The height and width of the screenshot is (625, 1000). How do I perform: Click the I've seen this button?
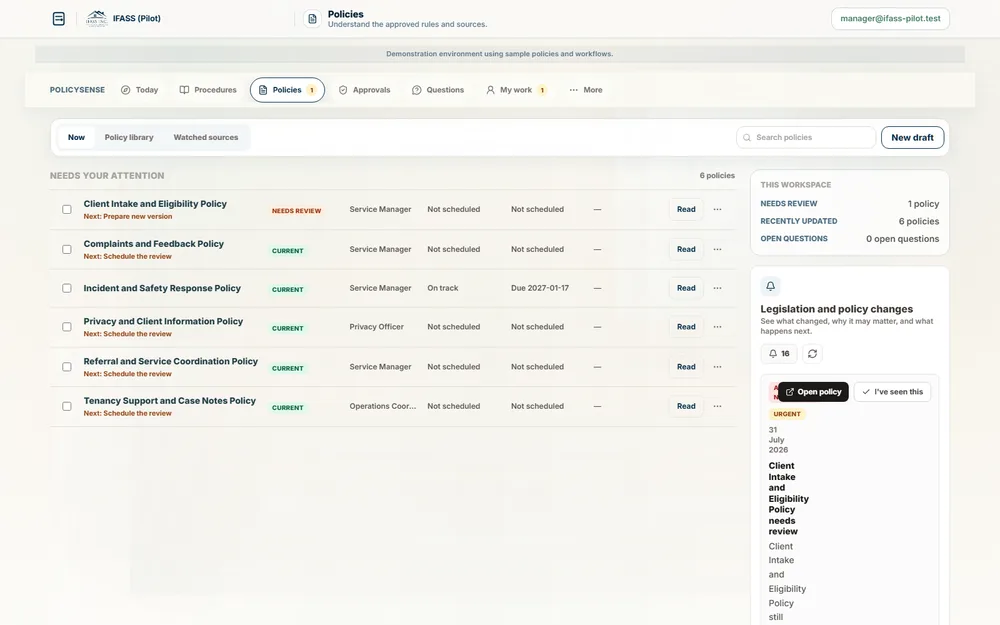[892, 392]
